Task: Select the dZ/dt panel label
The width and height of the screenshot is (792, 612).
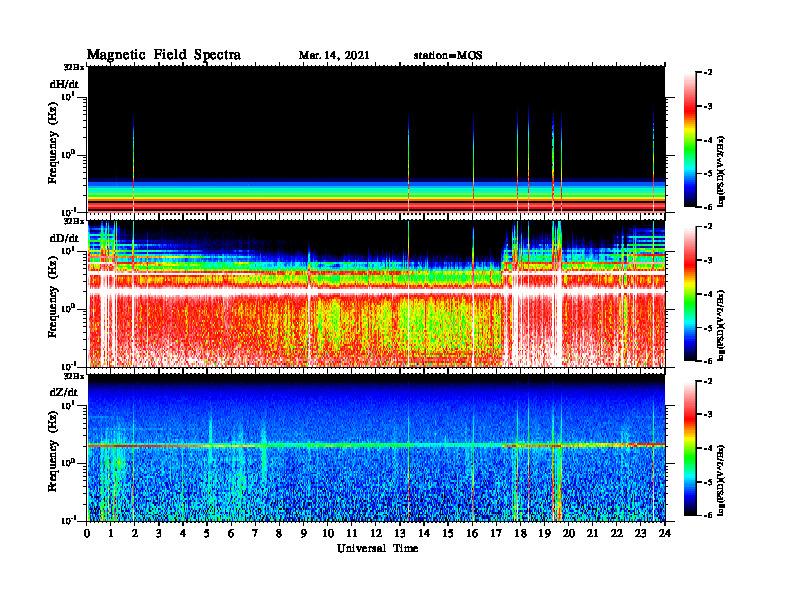Action: (64, 392)
